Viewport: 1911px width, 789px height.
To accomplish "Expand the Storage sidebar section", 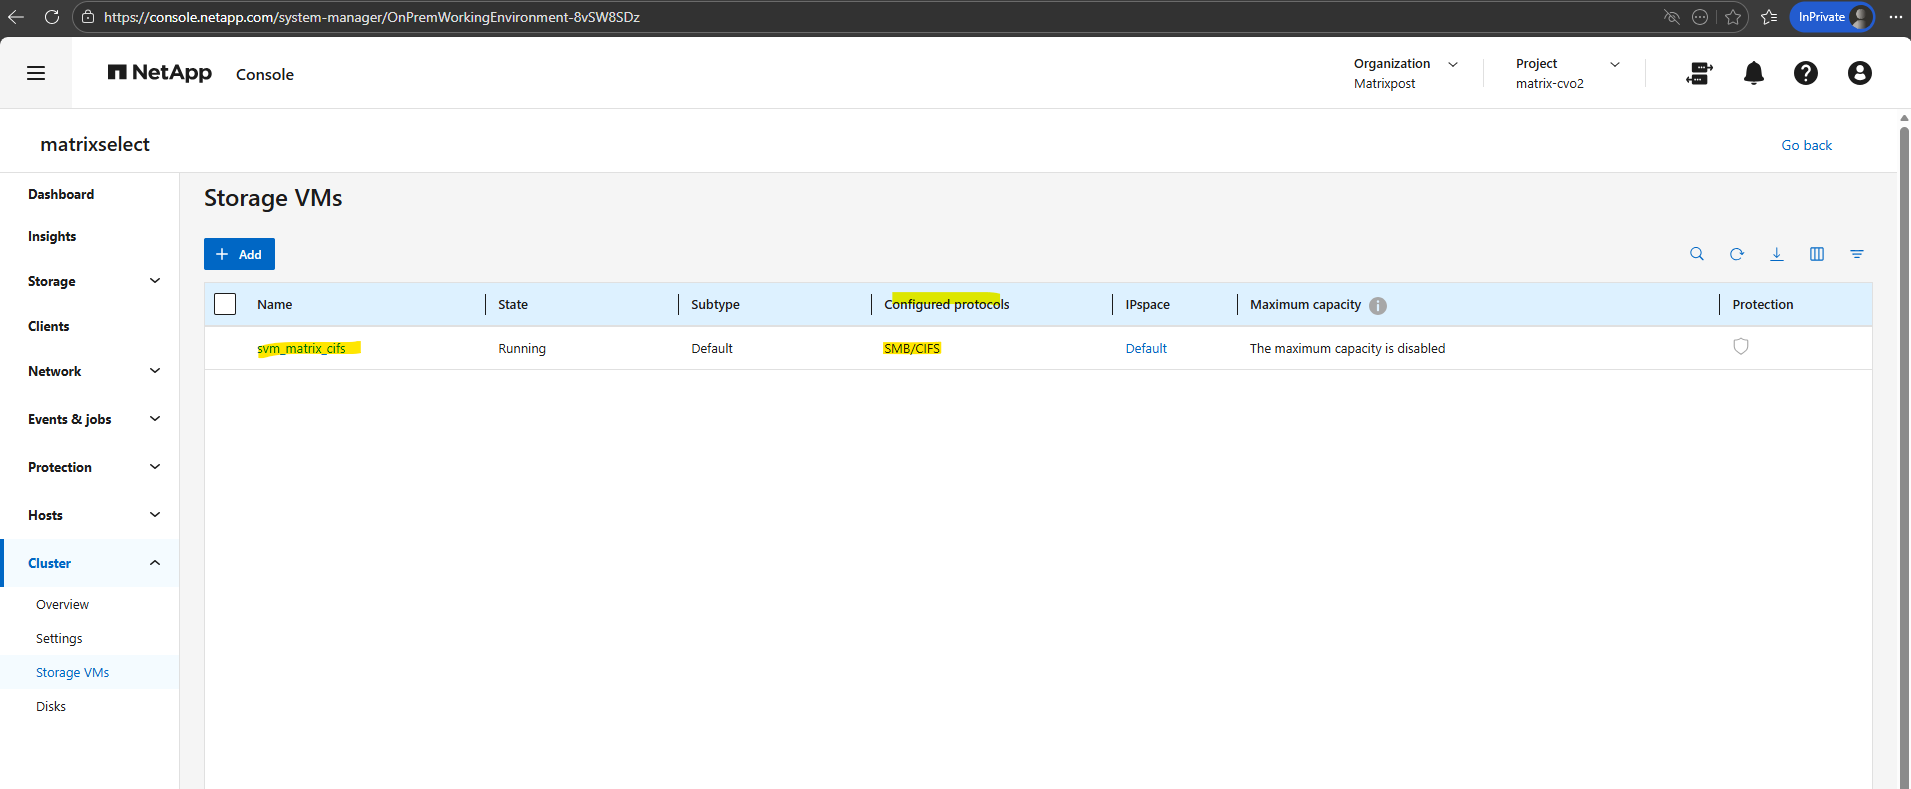I will 155,281.
